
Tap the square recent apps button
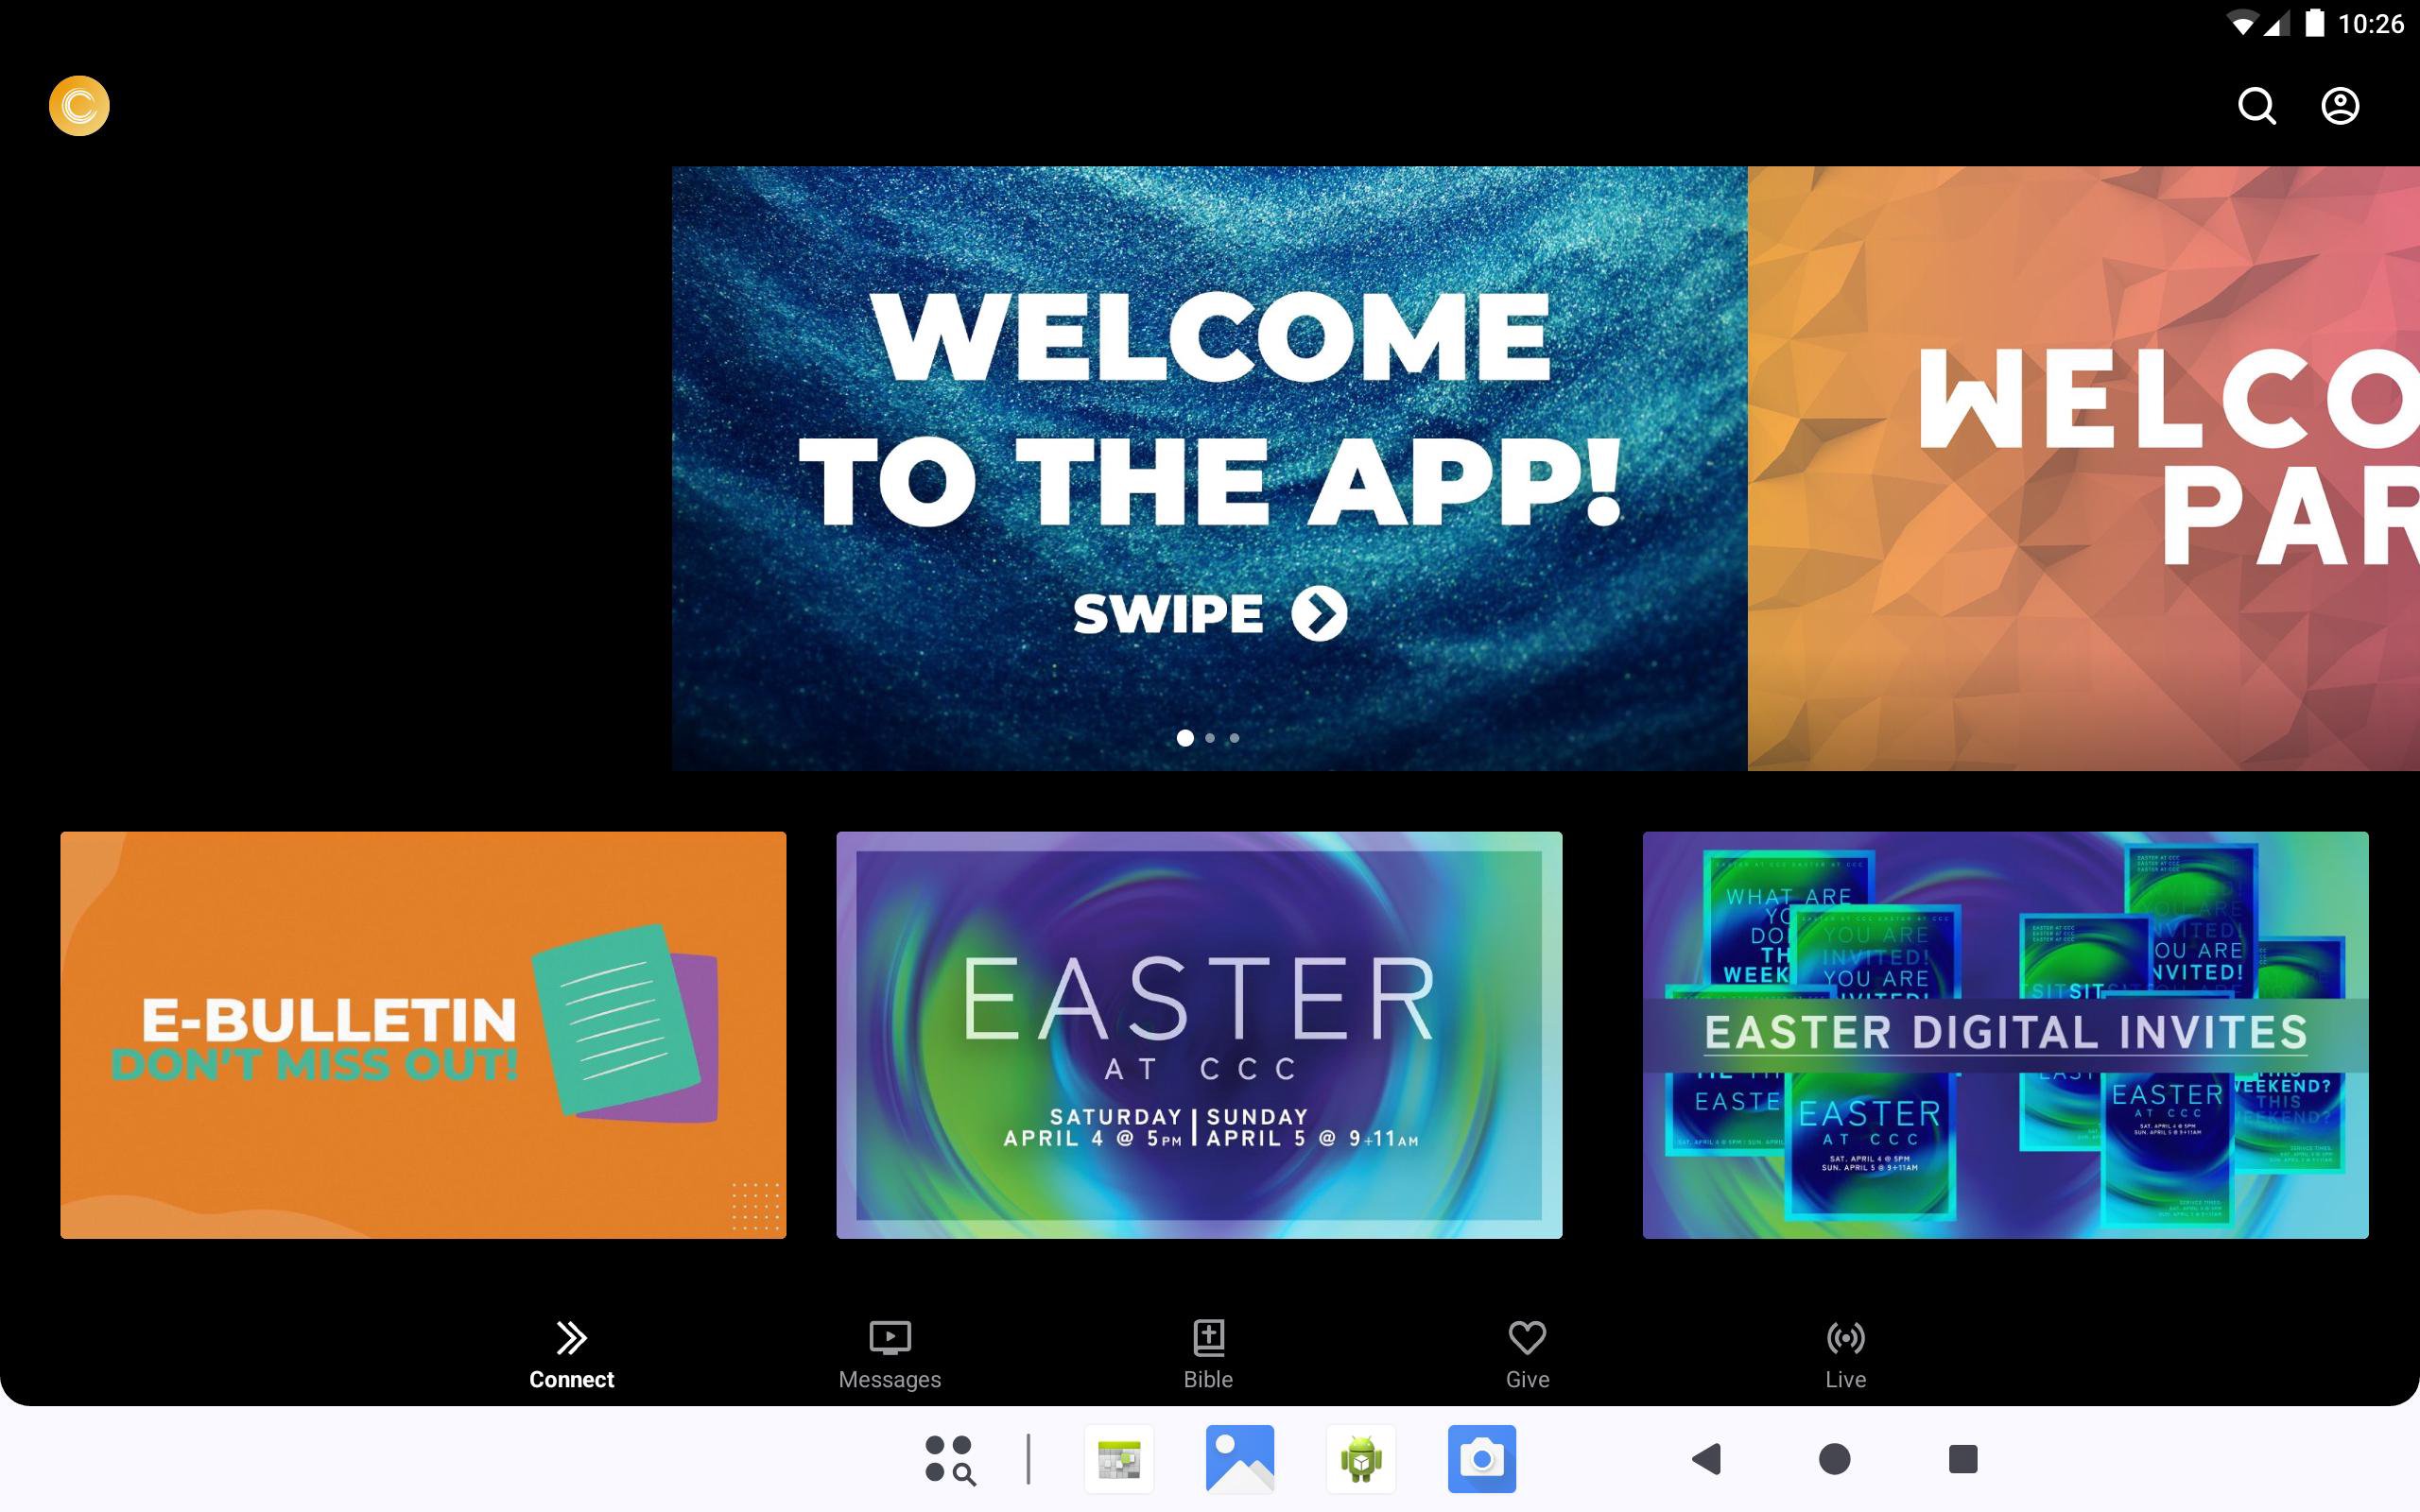(x=1962, y=1459)
